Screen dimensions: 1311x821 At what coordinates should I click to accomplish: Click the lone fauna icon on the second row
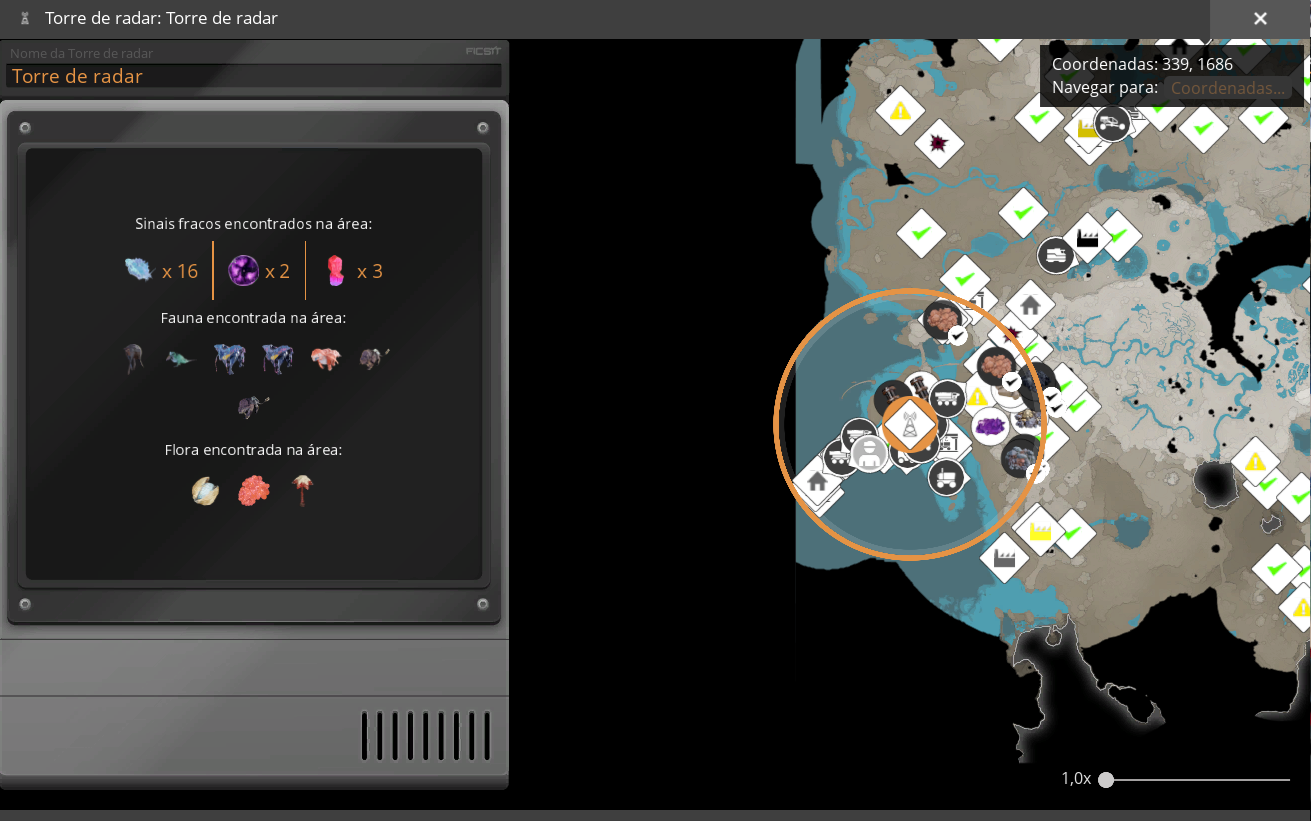253,406
